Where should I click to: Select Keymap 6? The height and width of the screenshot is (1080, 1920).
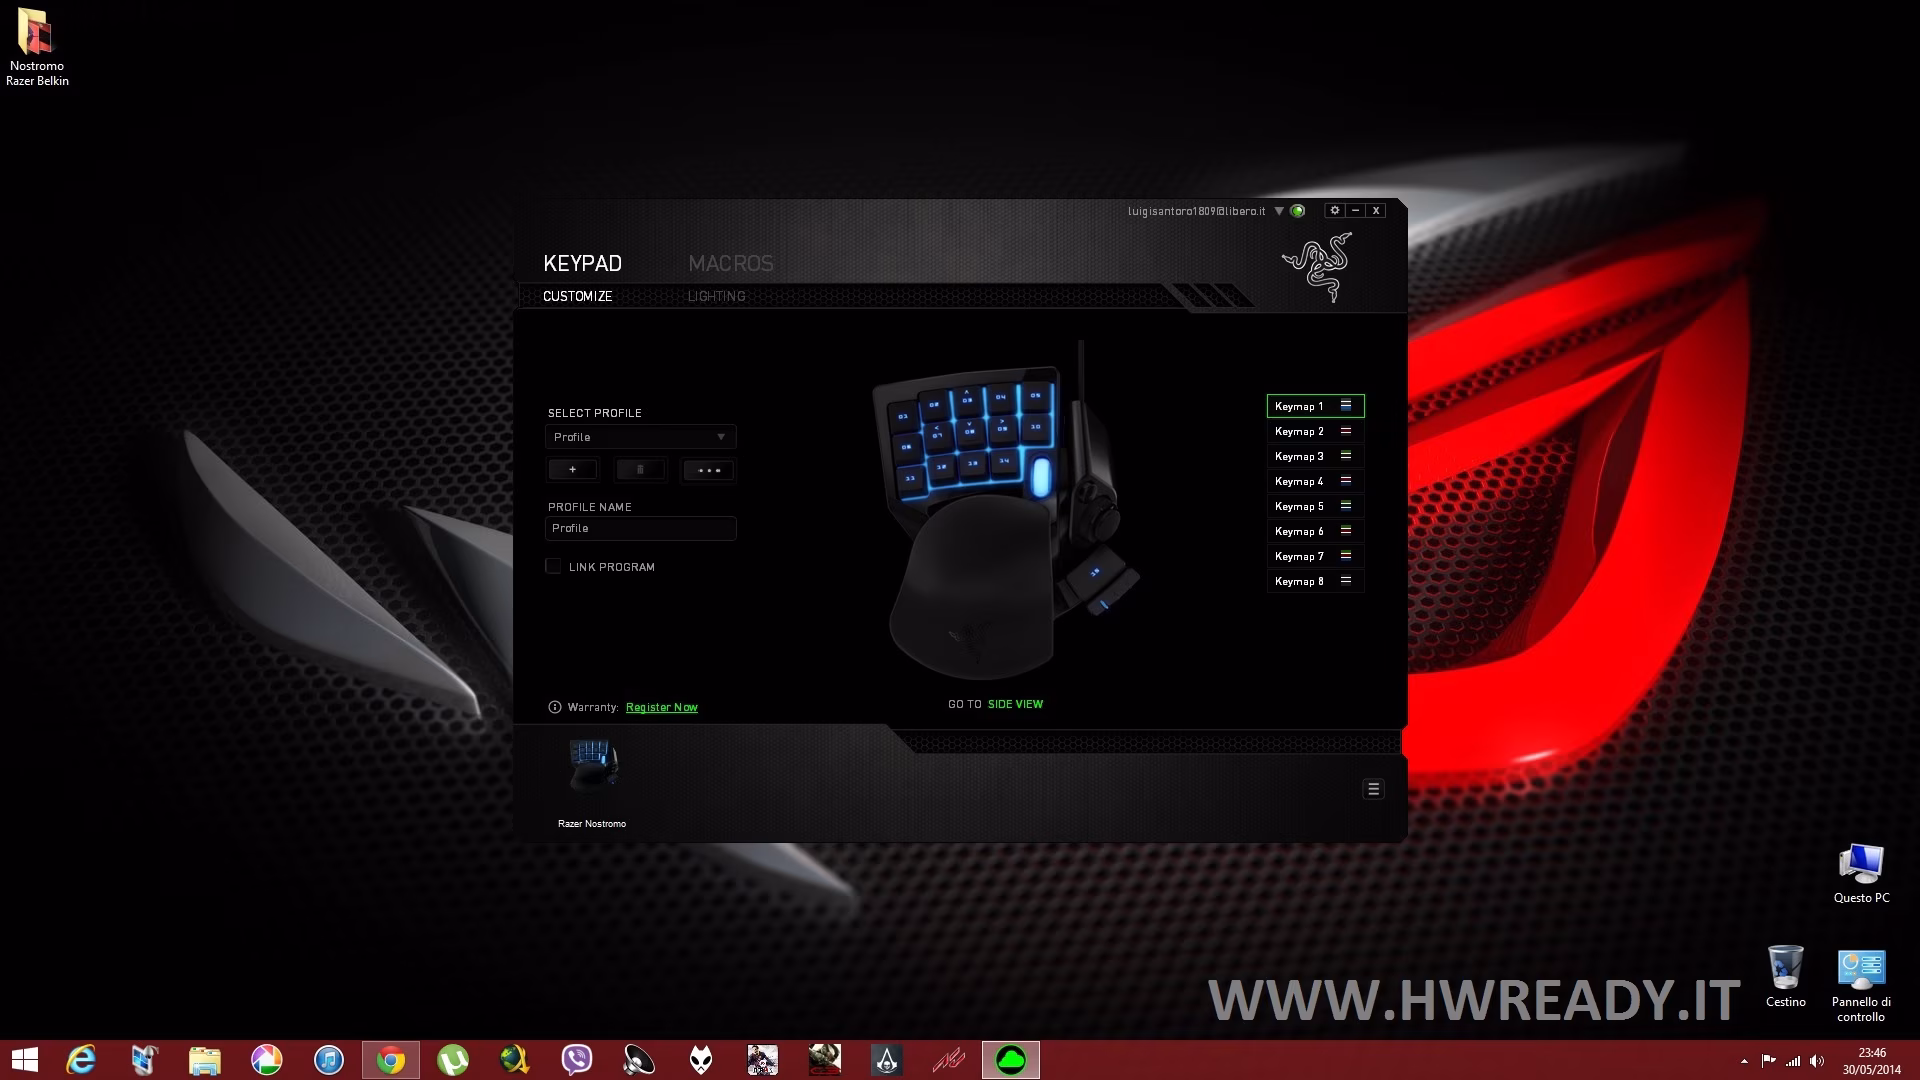pos(1315,531)
